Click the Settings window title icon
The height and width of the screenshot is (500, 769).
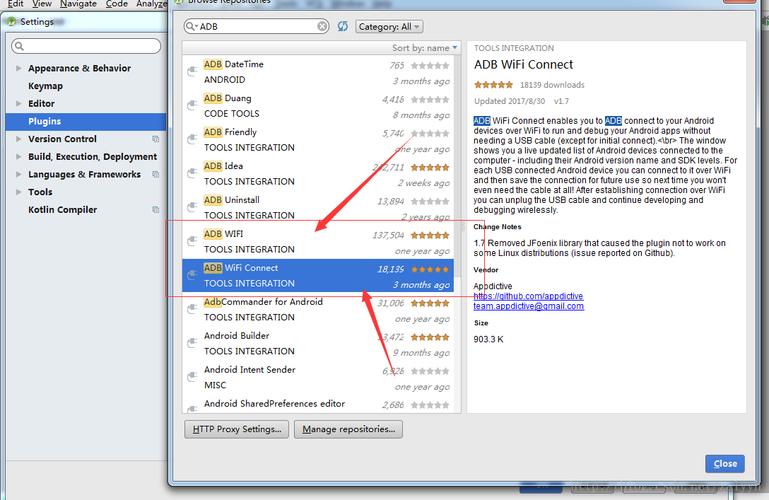(x=12, y=22)
